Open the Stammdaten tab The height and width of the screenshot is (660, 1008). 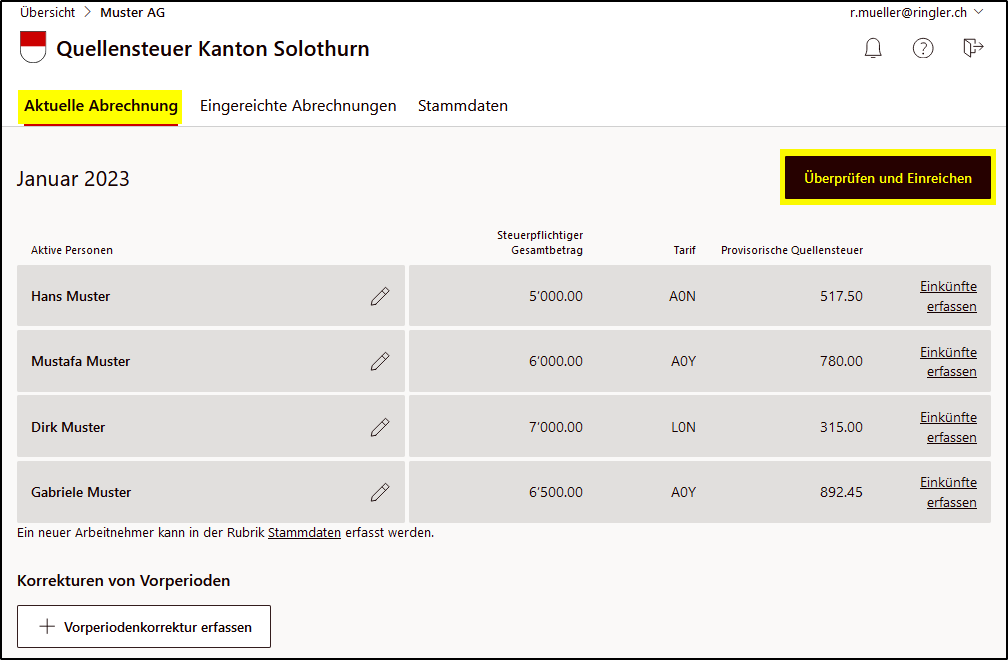[x=463, y=106]
